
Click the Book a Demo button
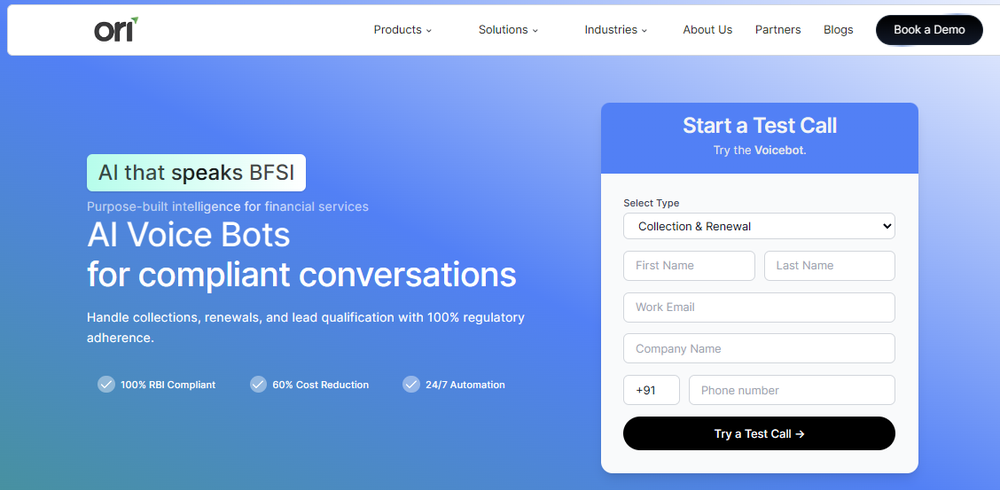[x=929, y=30]
